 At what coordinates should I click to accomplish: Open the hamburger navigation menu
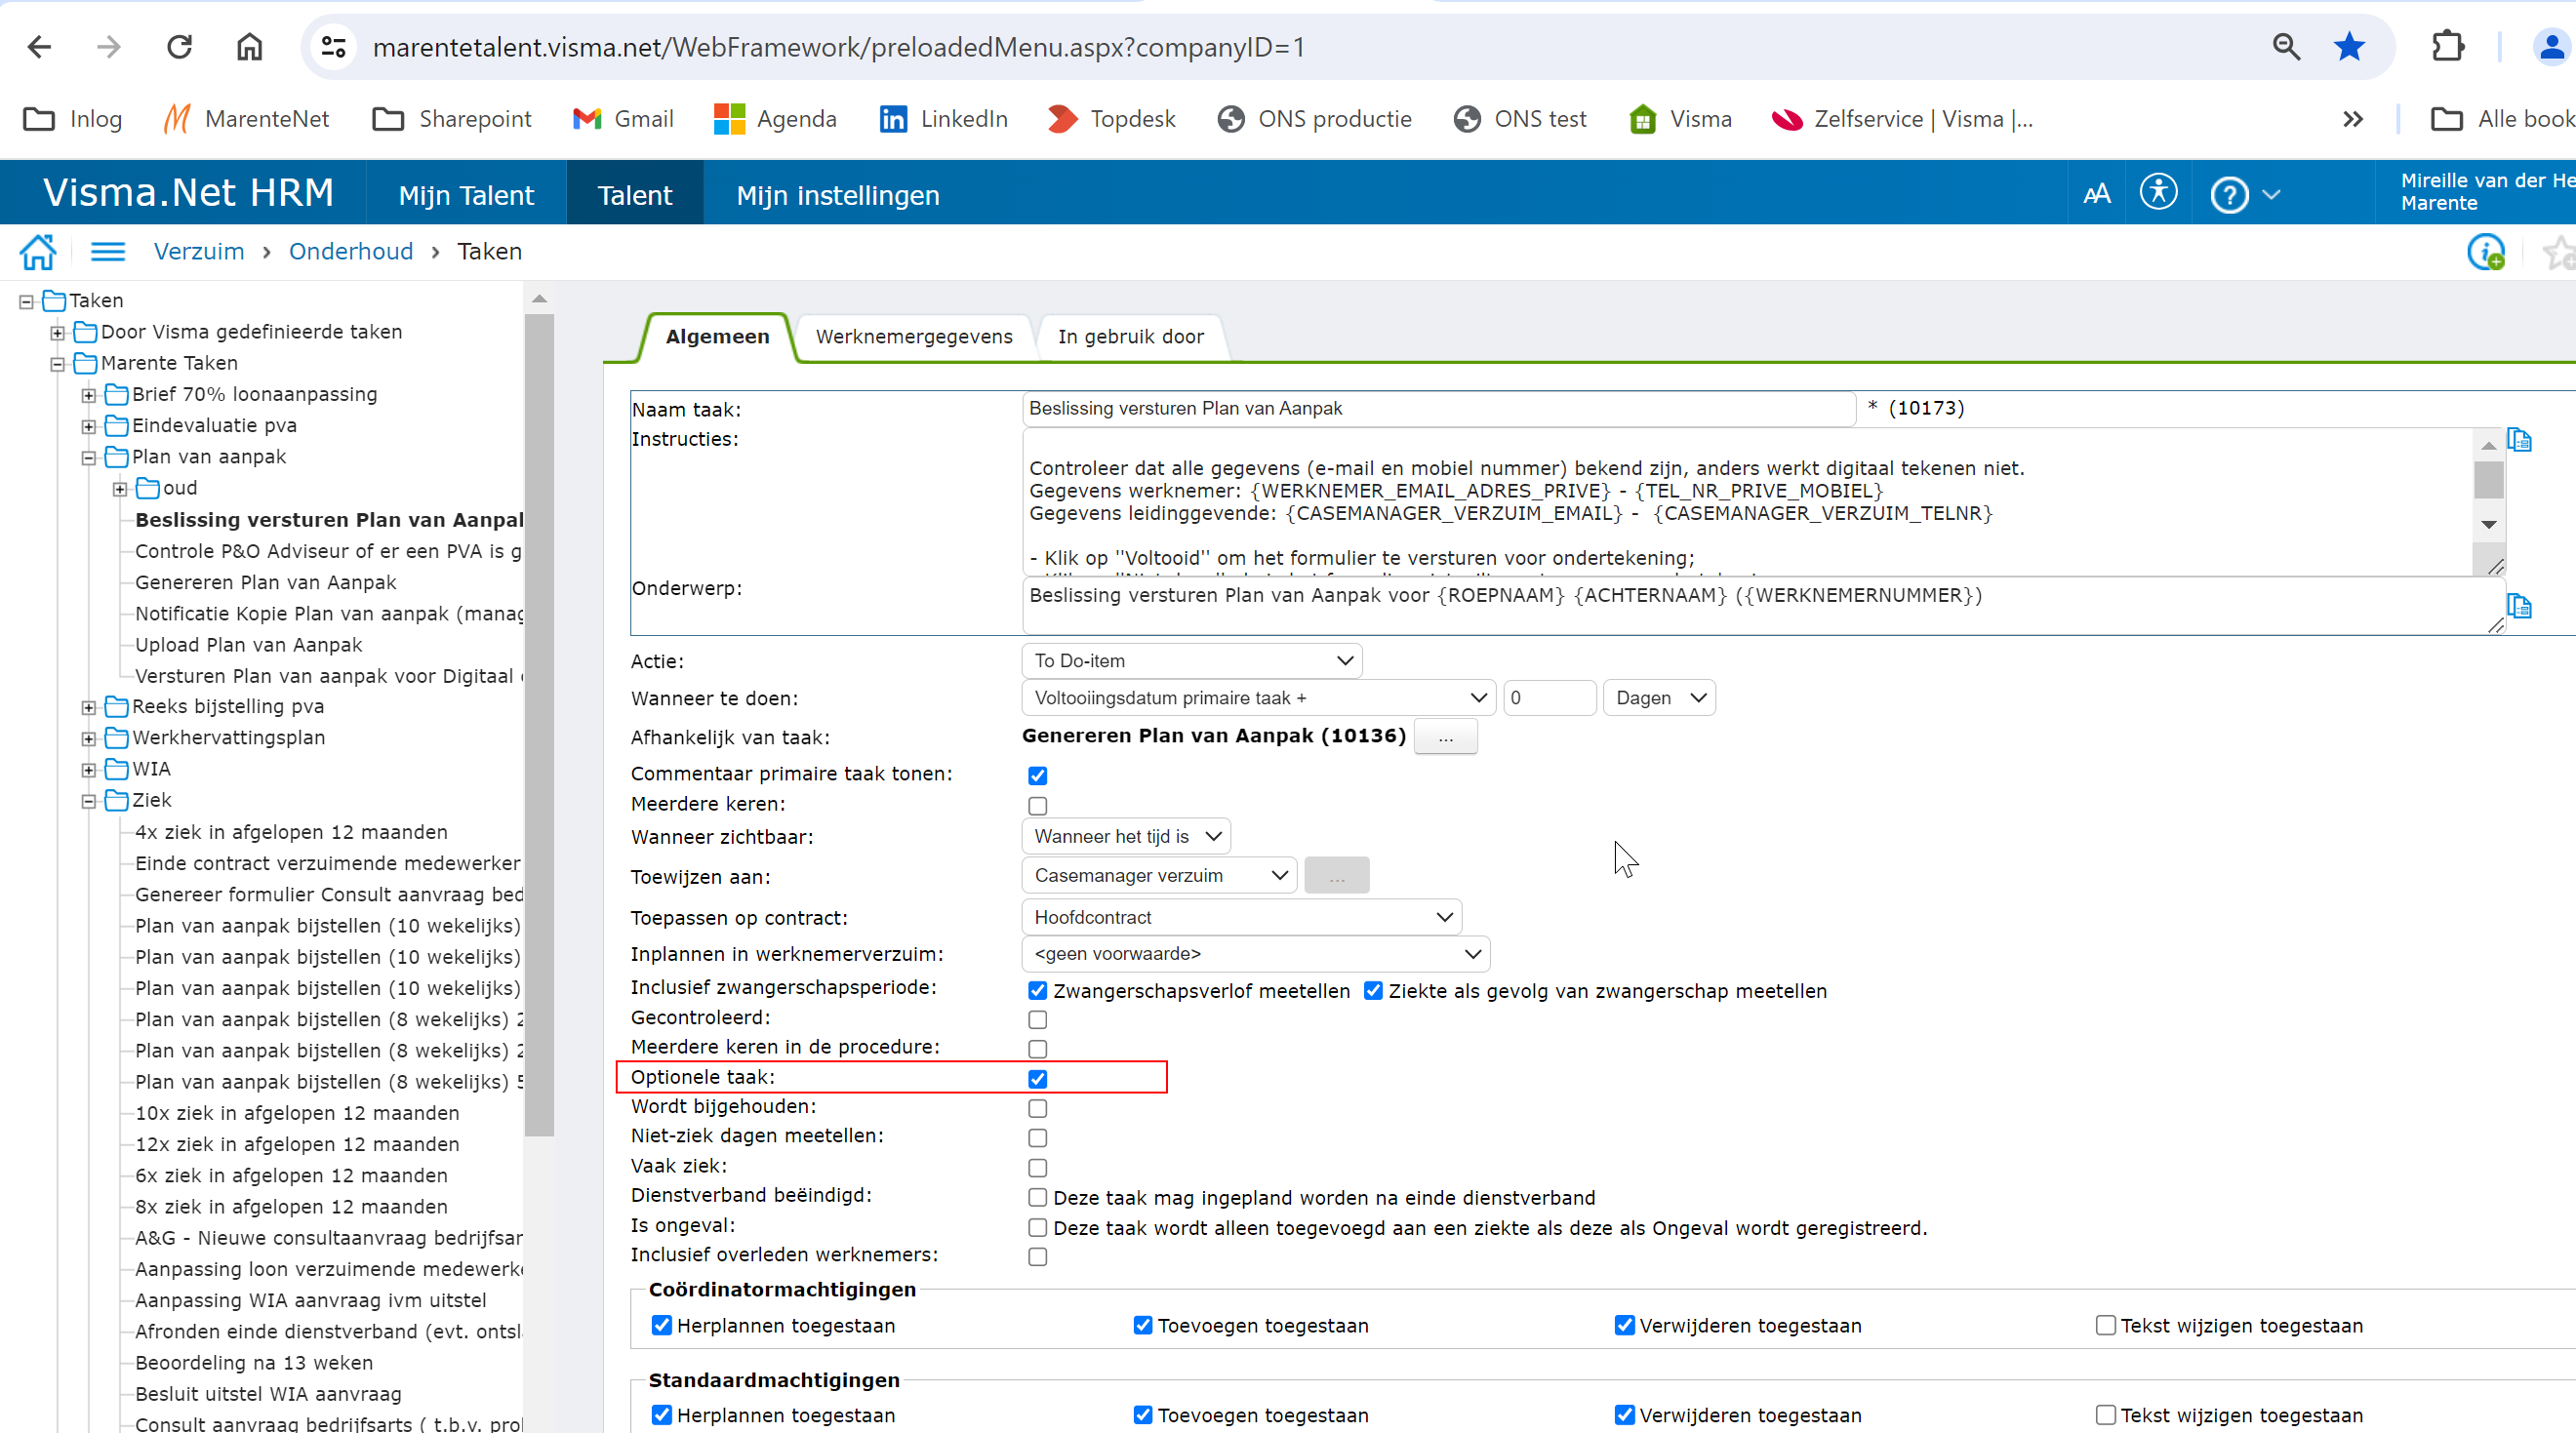108,252
